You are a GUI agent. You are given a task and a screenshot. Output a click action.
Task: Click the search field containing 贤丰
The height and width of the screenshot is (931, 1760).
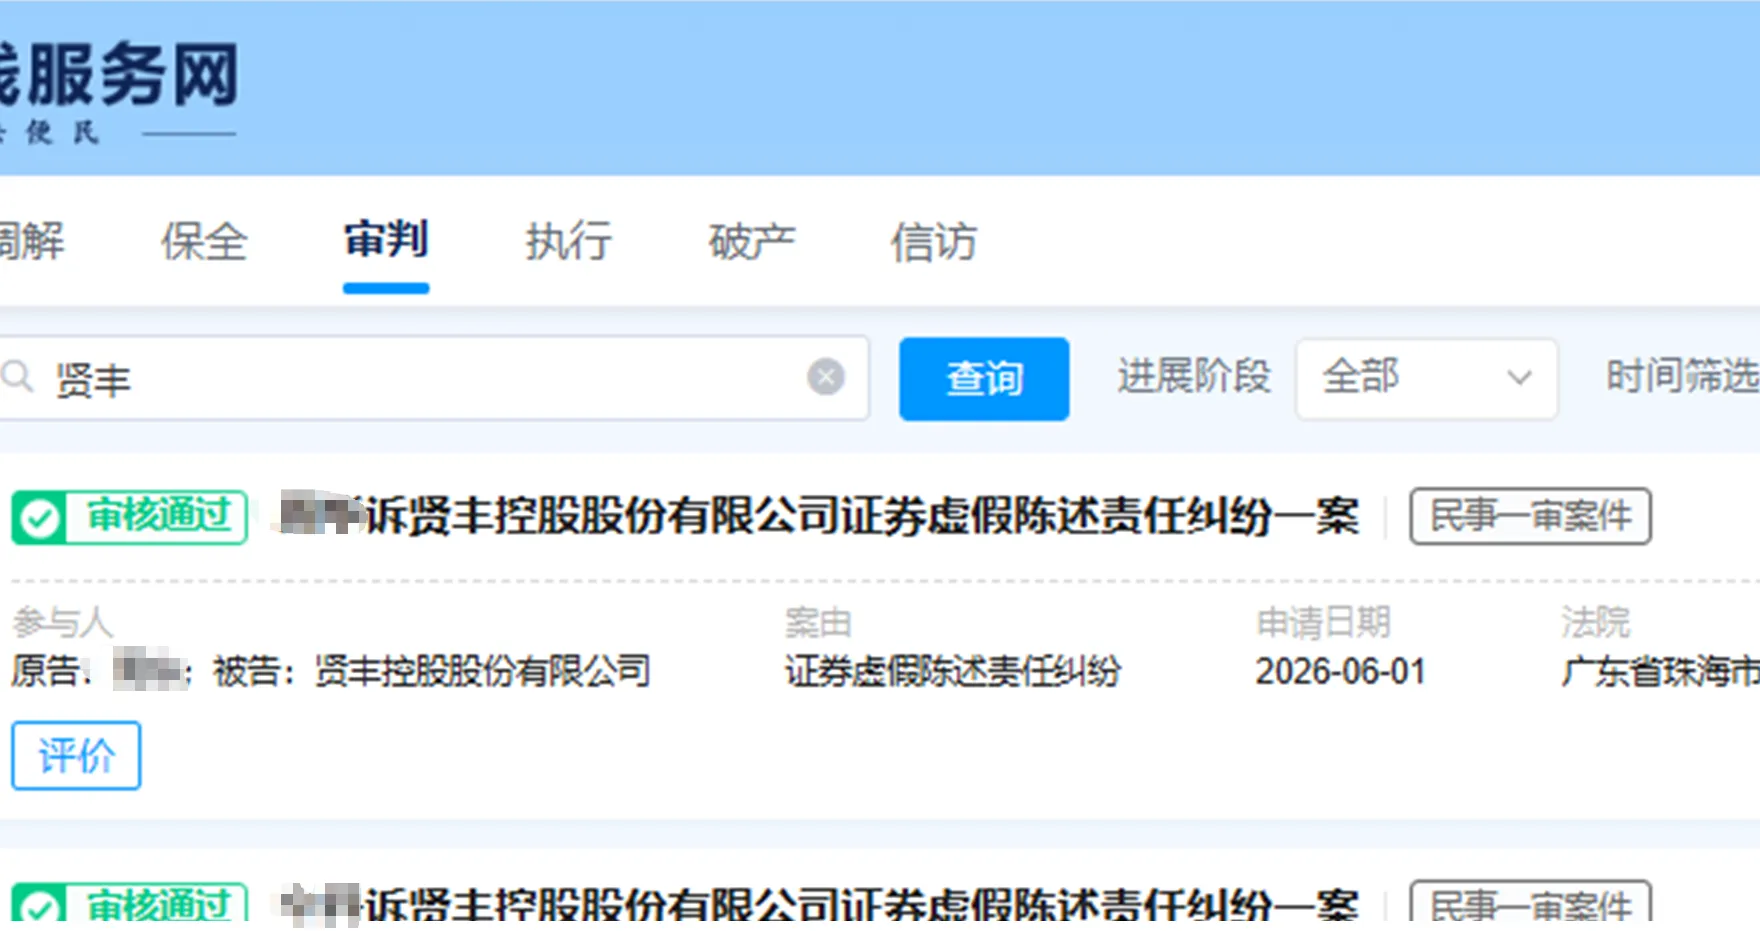[432, 378]
